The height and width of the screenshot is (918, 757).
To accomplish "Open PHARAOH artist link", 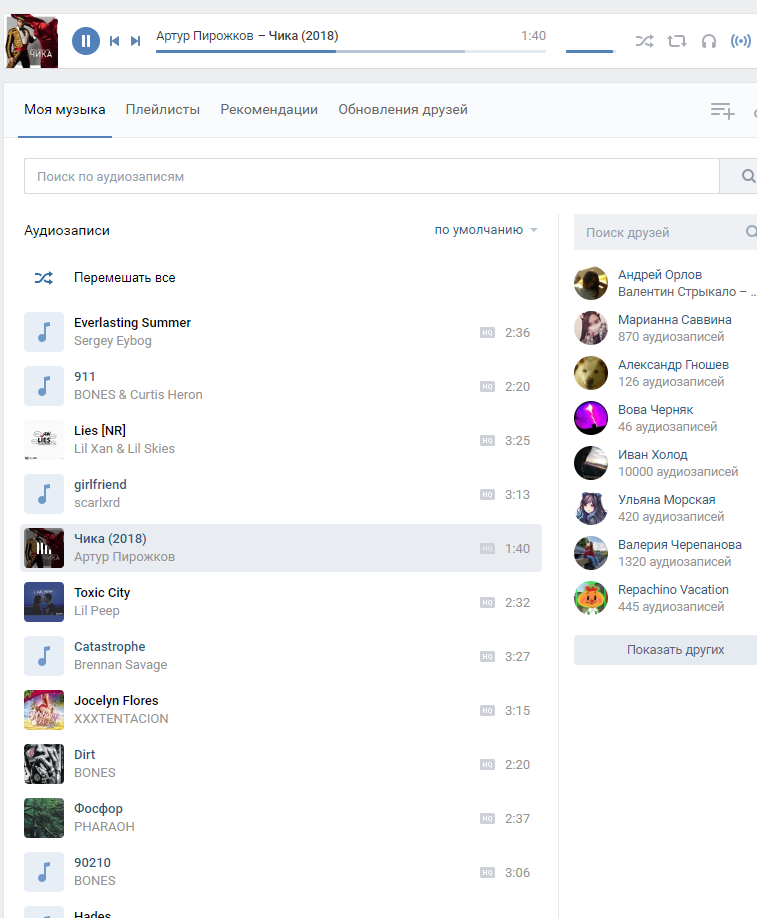I will click(104, 827).
